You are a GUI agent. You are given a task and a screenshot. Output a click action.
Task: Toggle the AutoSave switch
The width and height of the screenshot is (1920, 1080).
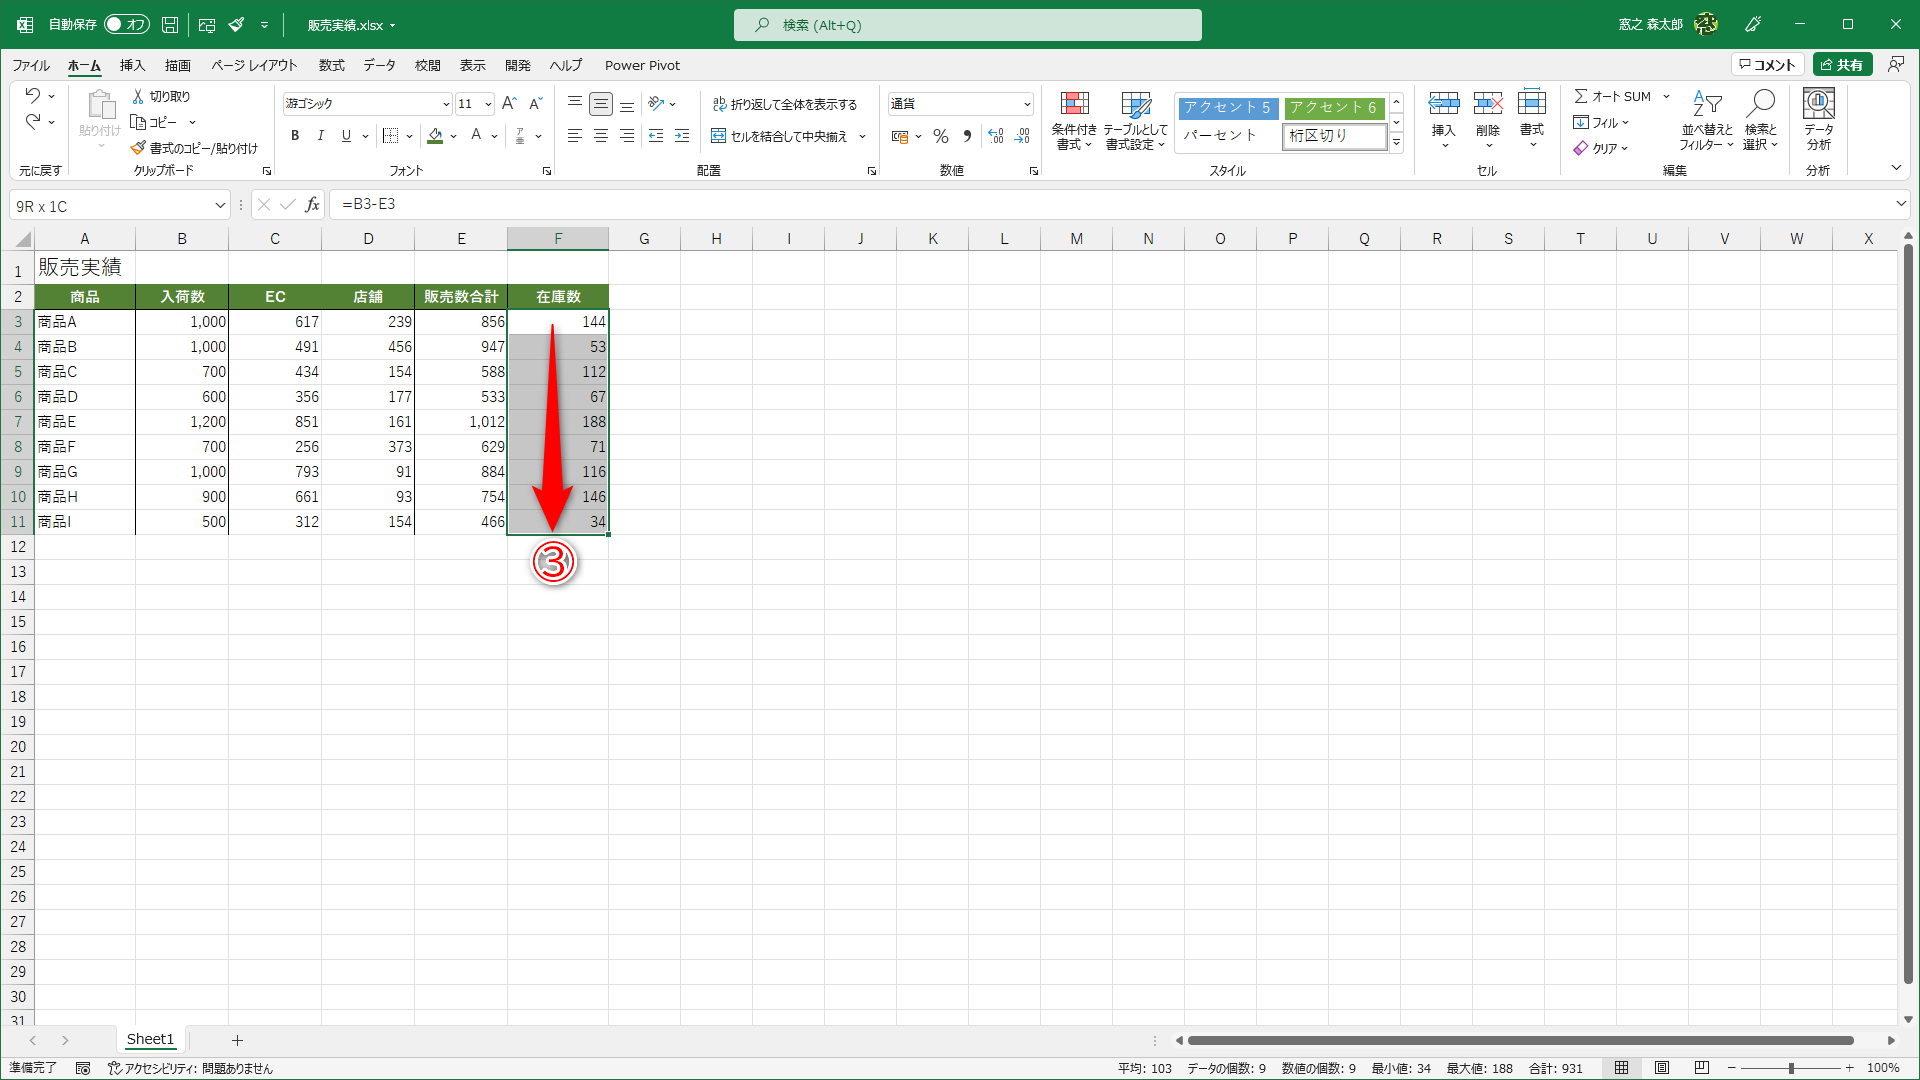pos(127,24)
